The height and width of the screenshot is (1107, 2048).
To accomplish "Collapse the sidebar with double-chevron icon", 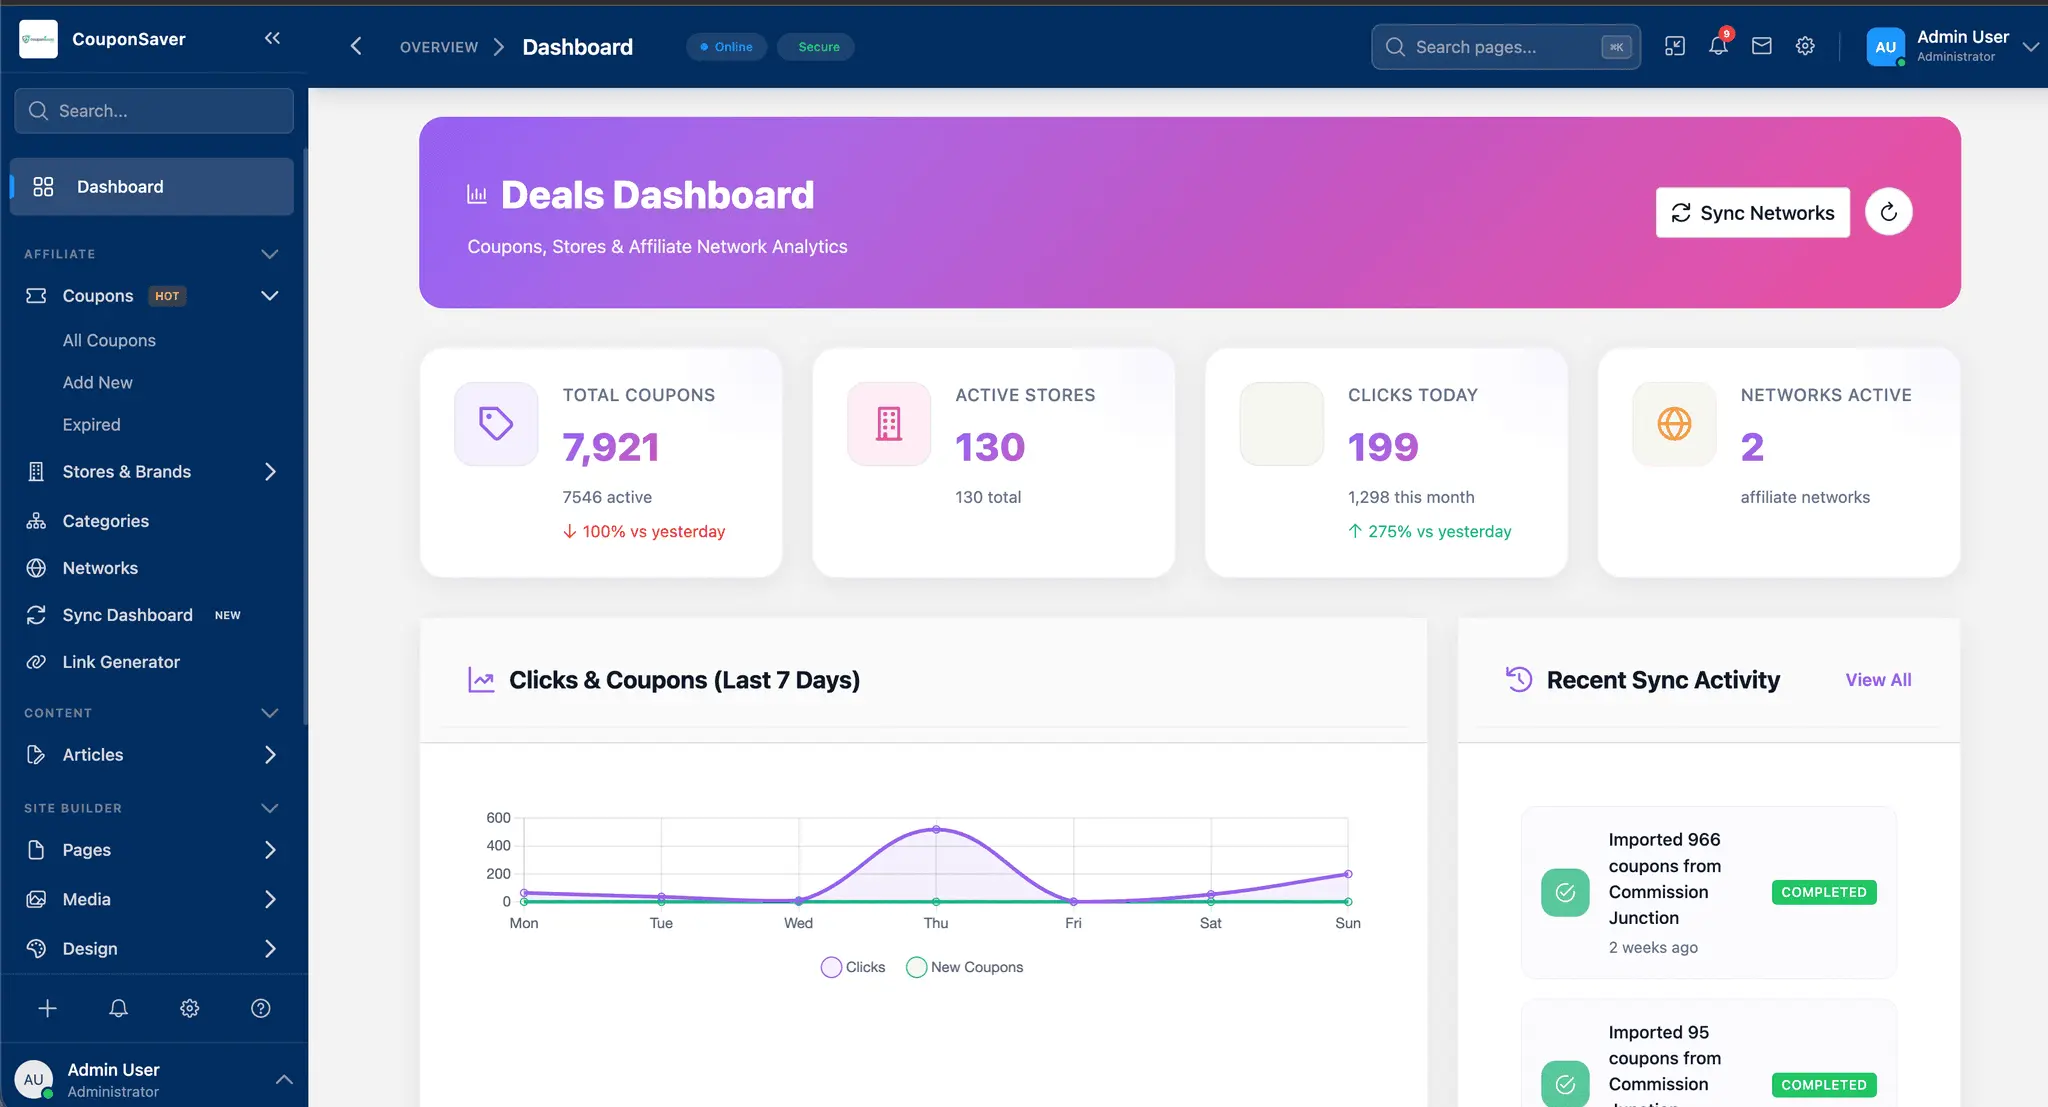I will pos(272,38).
